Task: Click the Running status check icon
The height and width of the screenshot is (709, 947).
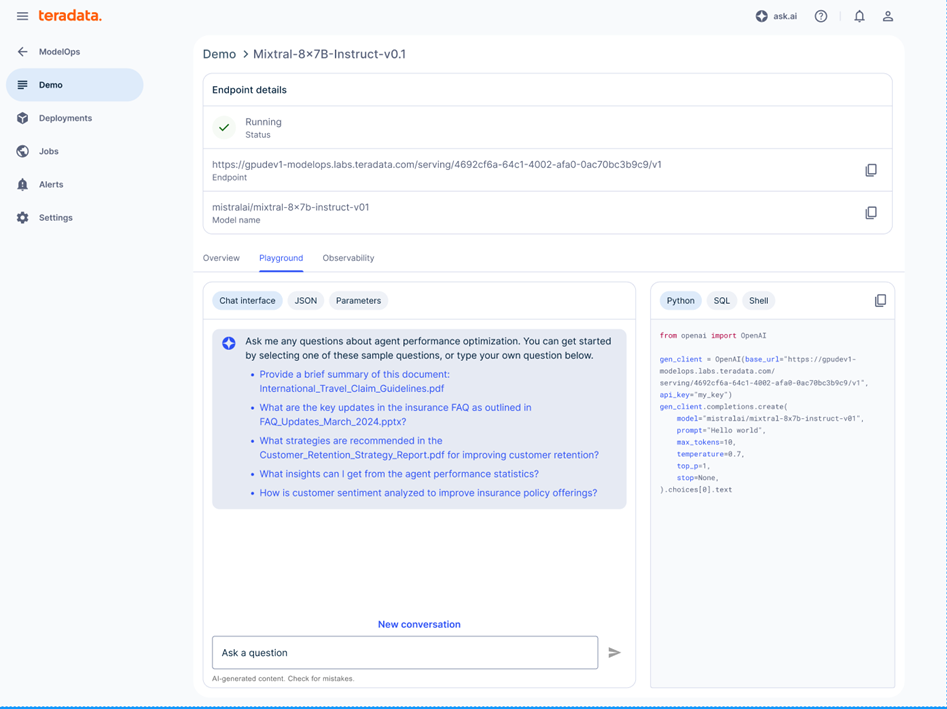Action: click(224, 127)
